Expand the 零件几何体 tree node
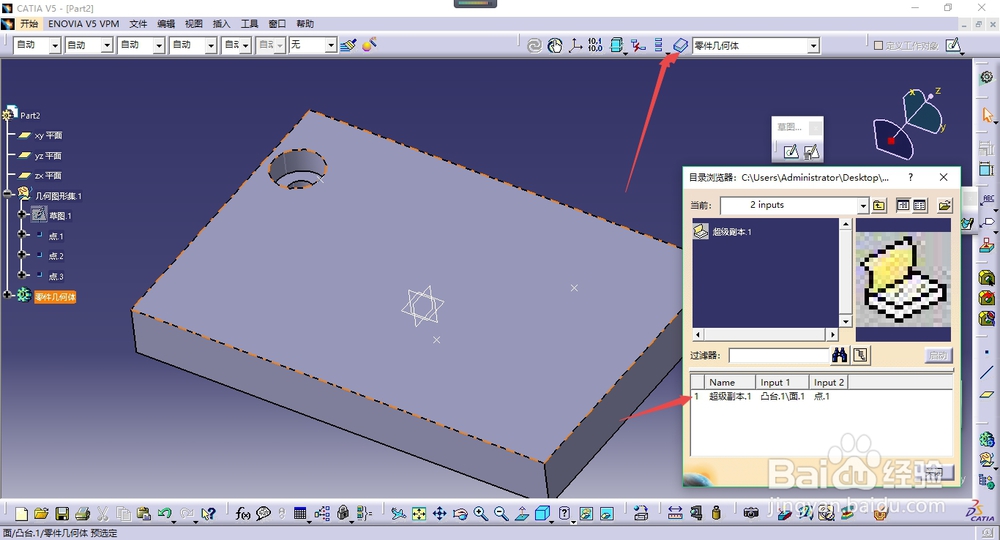 pos(8,295)
